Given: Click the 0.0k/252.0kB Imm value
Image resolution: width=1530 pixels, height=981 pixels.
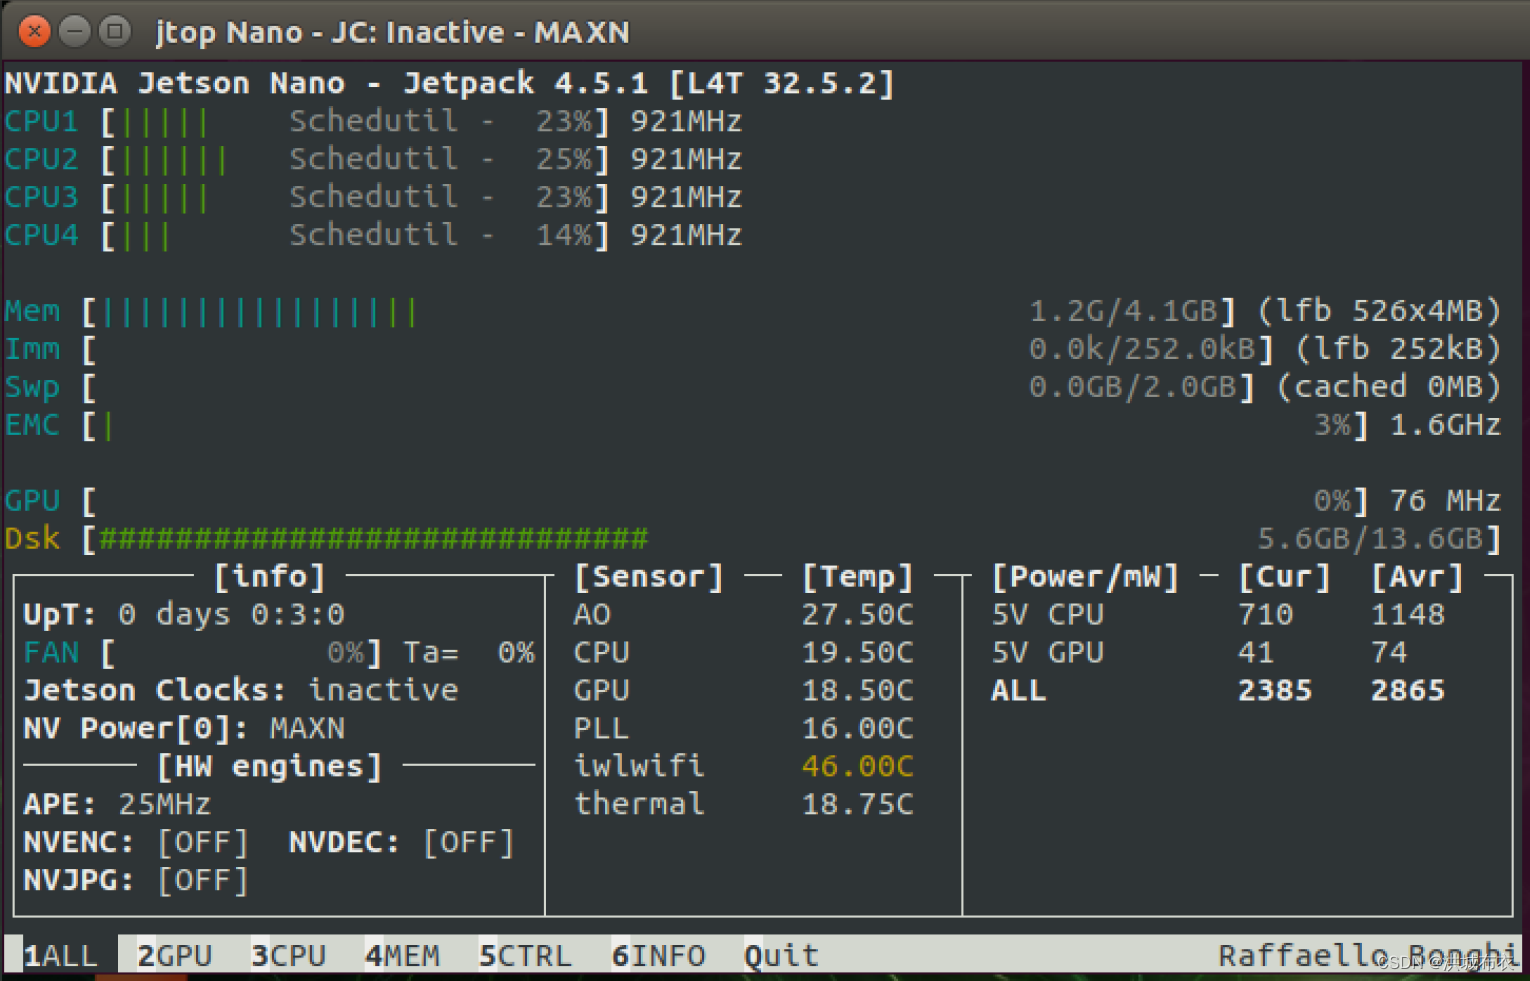Looking at the screenshot, I should (x=1143, y=349).
